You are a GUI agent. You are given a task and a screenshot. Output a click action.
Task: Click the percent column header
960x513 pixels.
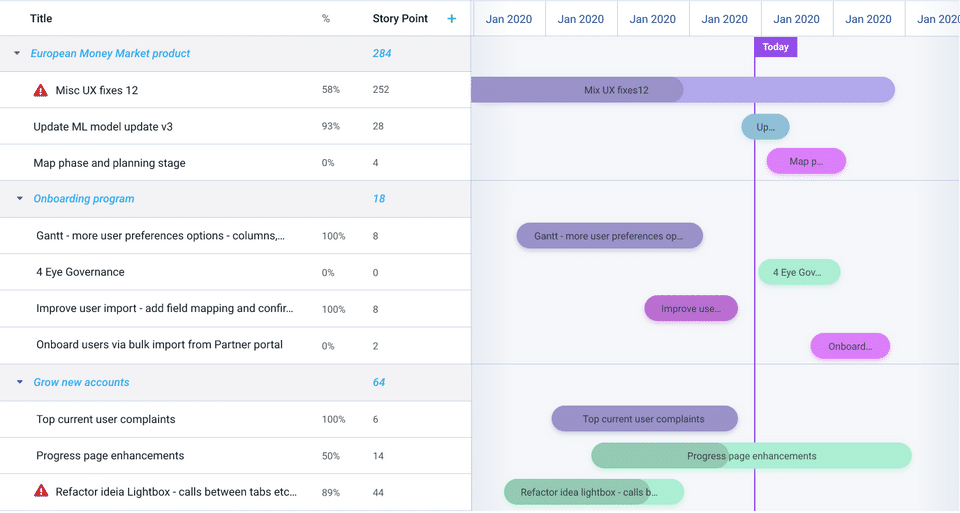pos(326,18)
